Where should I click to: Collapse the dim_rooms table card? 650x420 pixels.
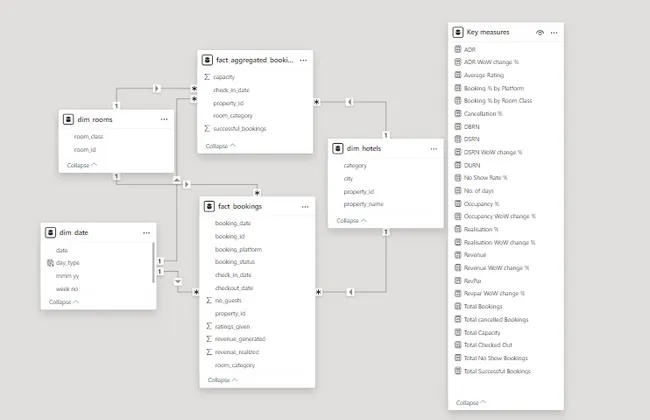click(82, 164)
